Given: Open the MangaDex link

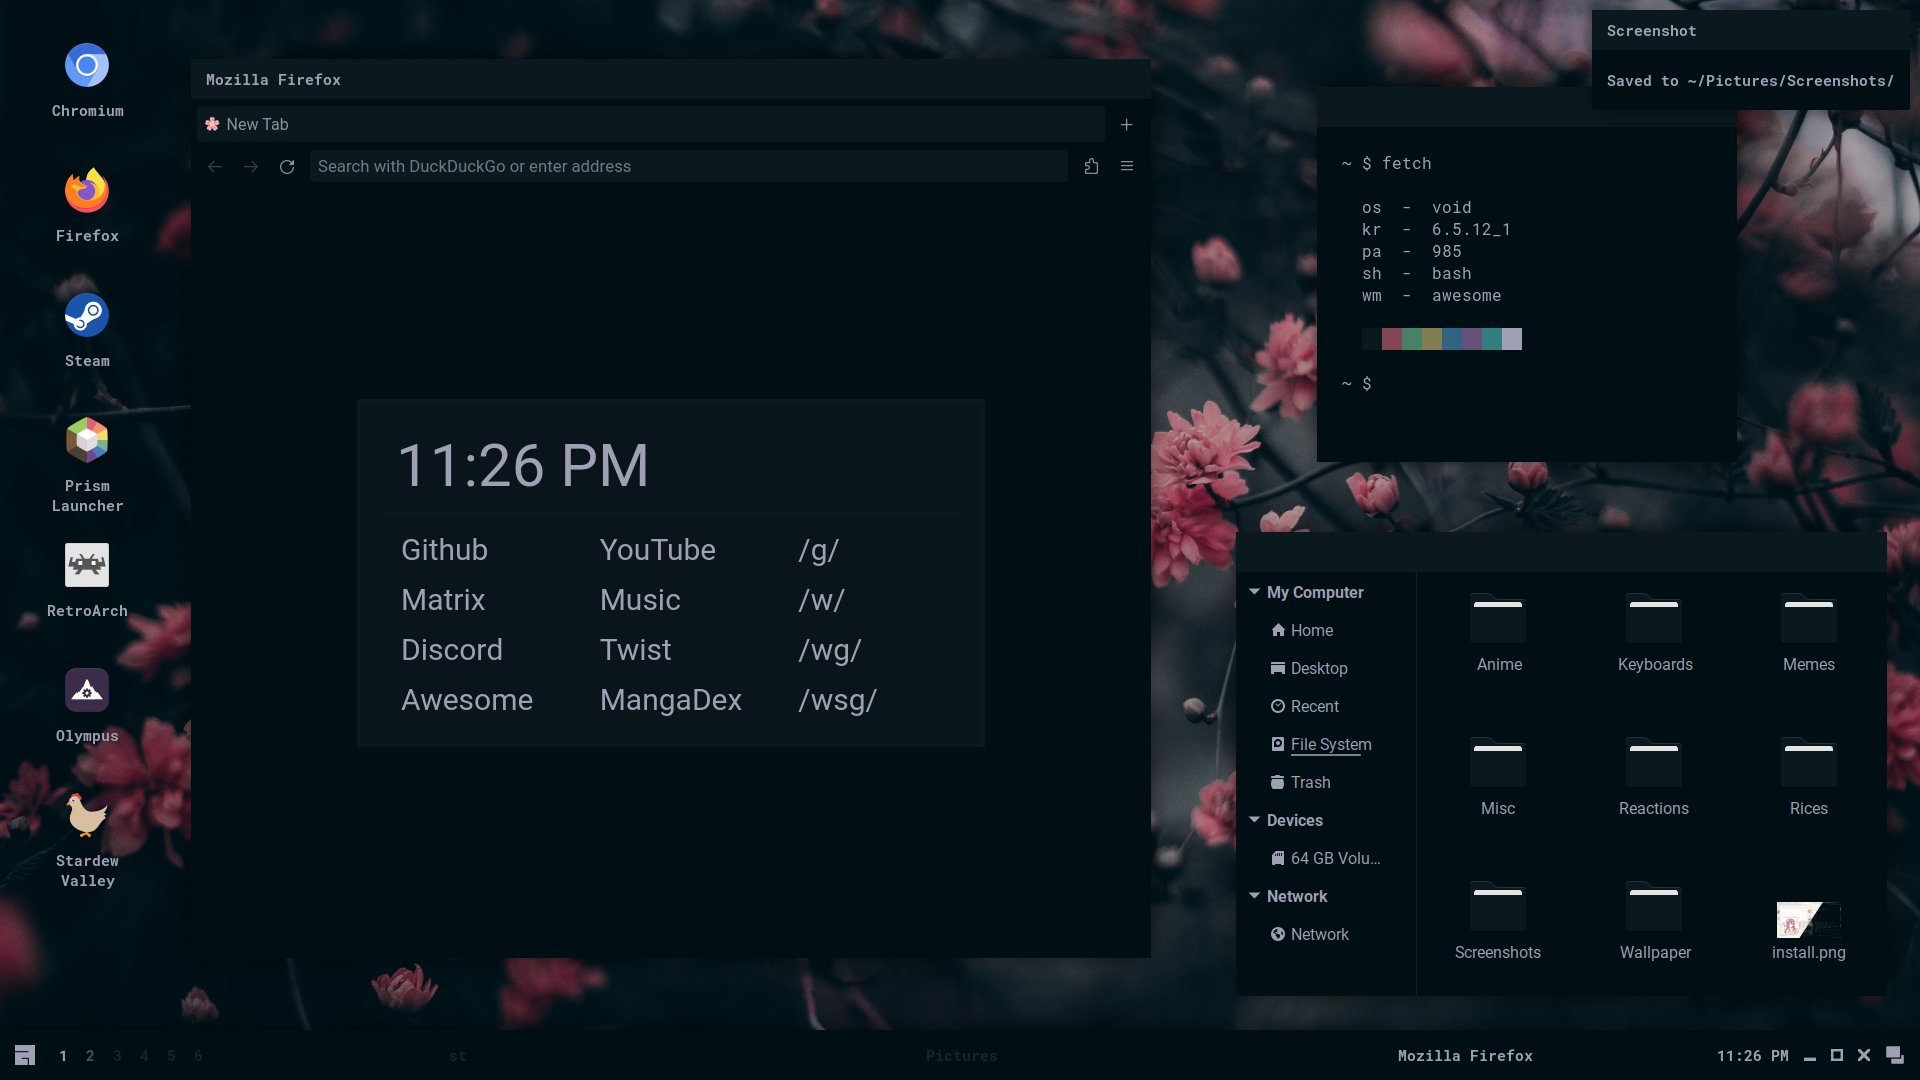Looking at the screenshot, I should point(670,700).
